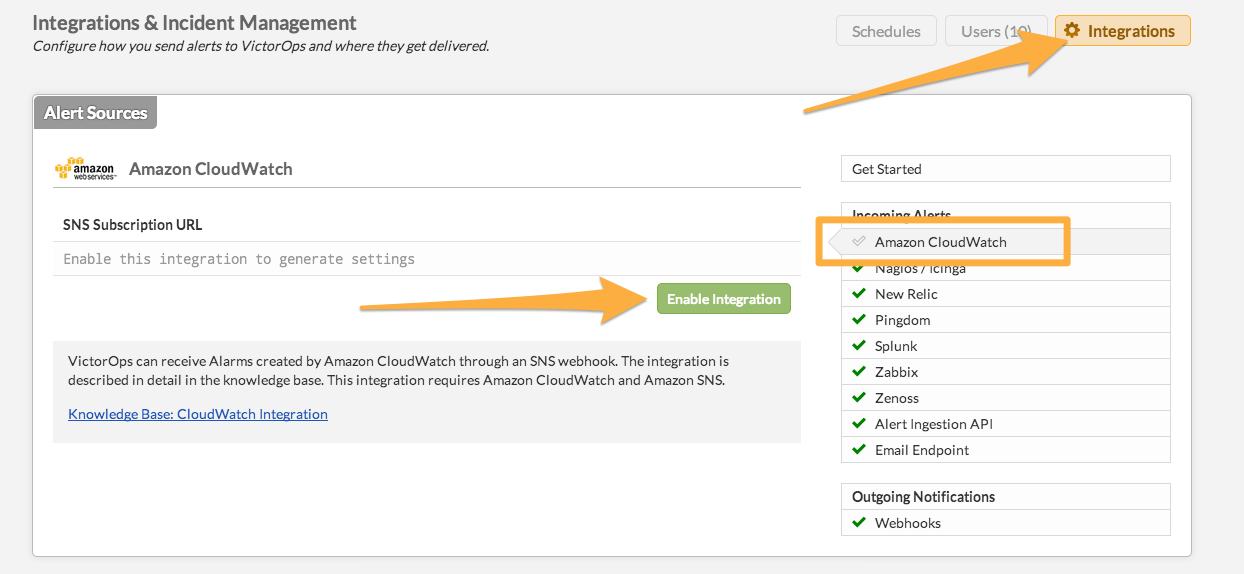Click the checkmark beside Email Endpoint
The width and height of the screenshot is (1244, 574).
coord(858,449)
